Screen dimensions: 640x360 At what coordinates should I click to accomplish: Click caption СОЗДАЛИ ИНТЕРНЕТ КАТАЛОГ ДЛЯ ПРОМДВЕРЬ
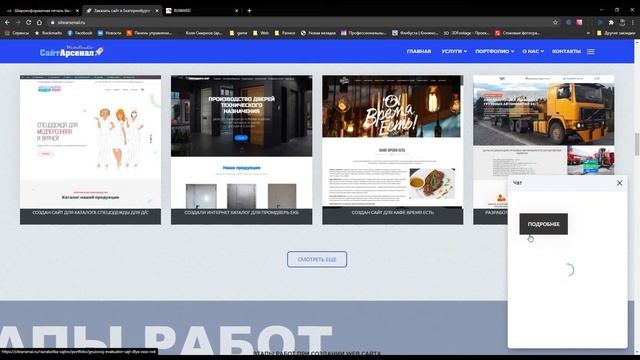point(242,213)
